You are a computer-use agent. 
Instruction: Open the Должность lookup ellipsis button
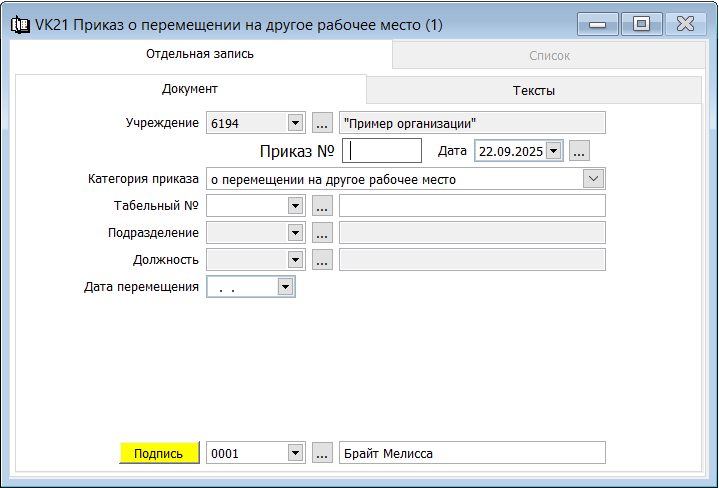[322, 260]
